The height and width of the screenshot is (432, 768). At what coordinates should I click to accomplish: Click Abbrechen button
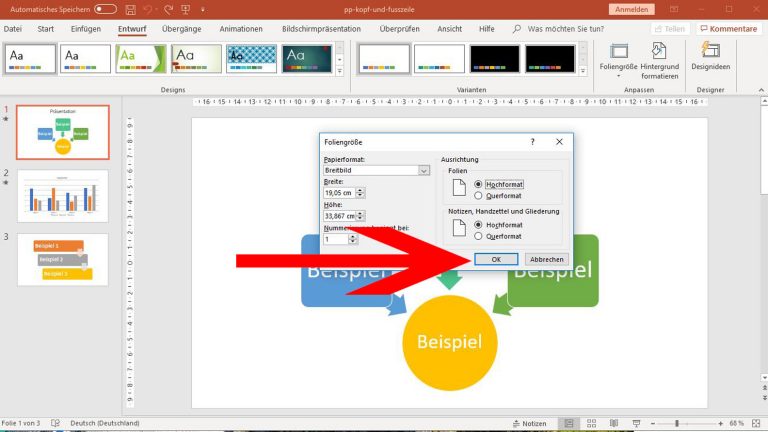pos(547,259)
